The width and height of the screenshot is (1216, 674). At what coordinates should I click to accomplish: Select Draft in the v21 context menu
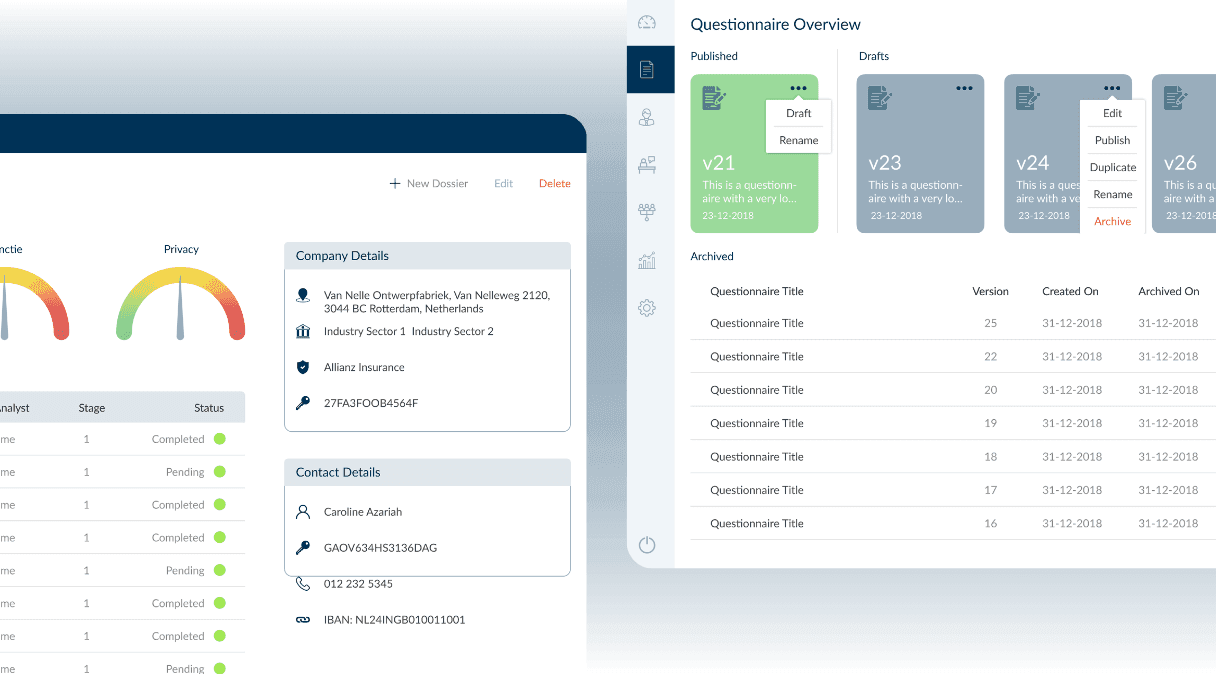point(798,114)
